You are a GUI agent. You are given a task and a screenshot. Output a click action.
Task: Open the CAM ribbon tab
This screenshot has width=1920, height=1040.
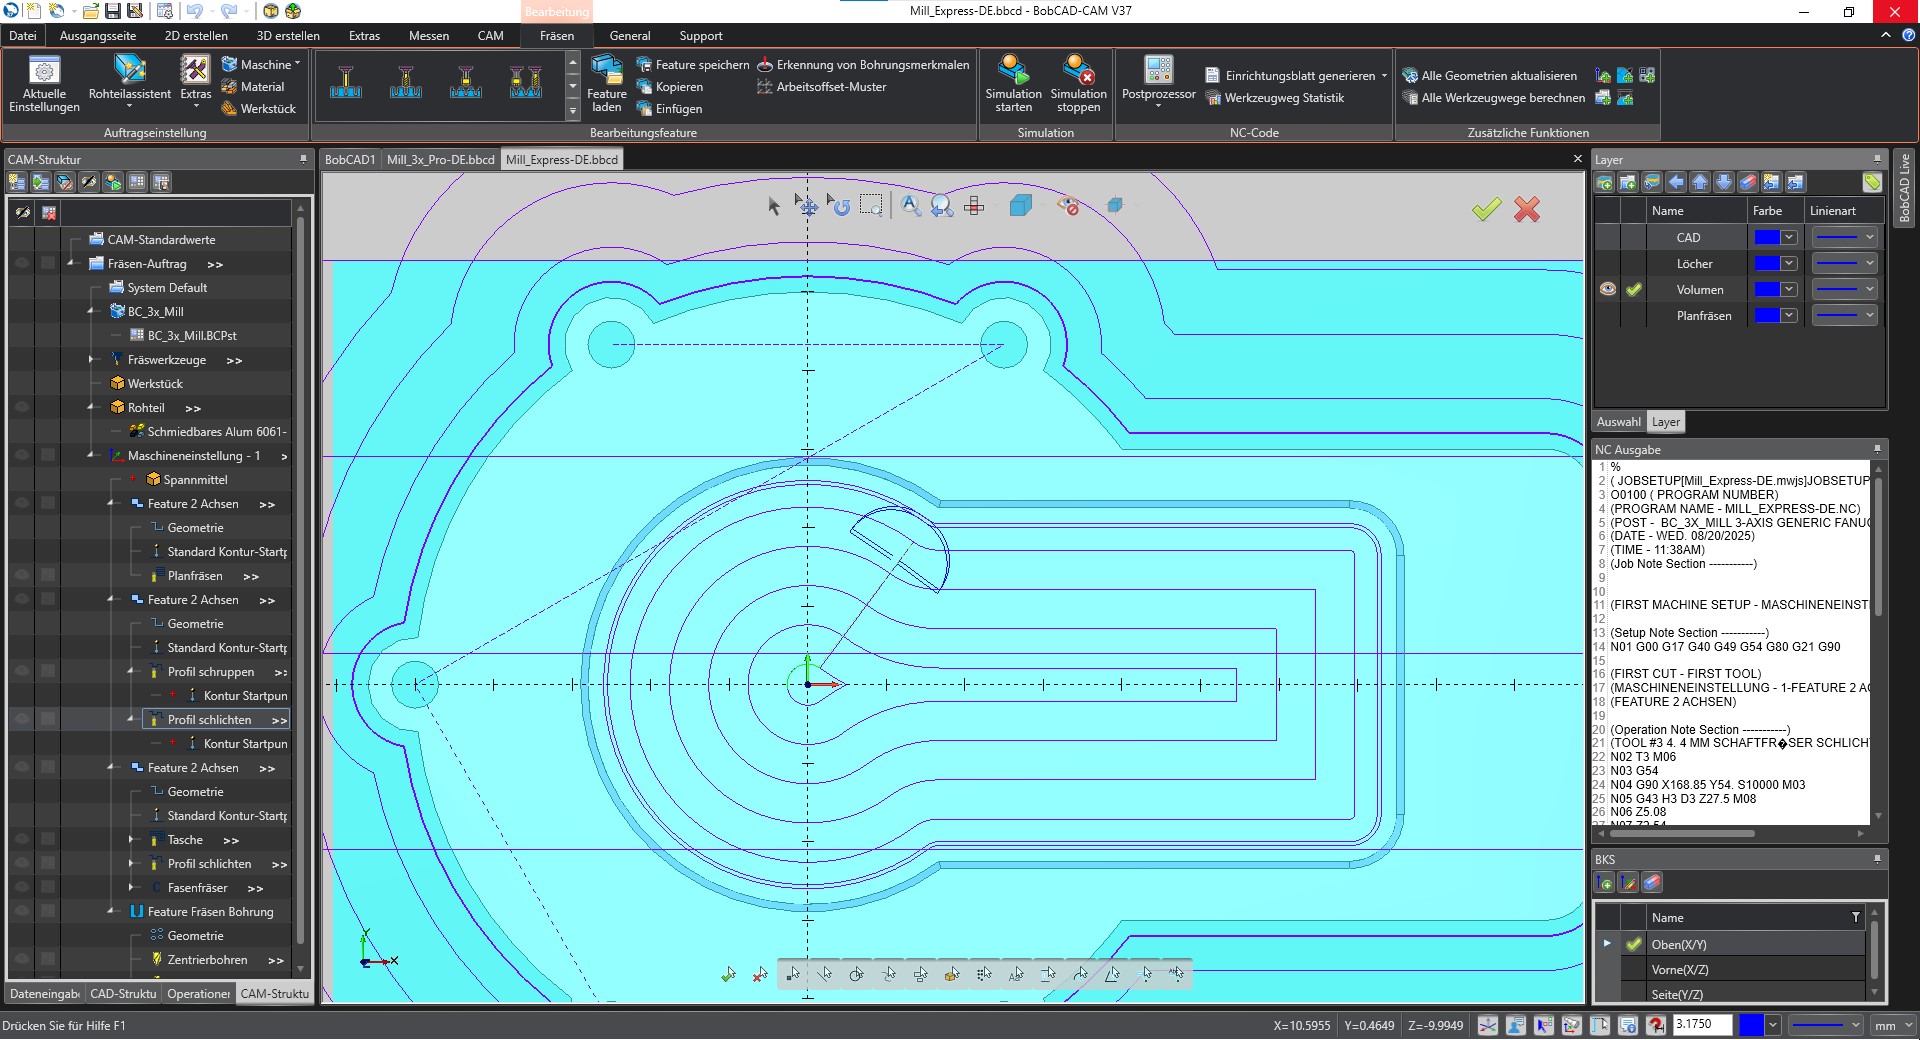point(490,36)
